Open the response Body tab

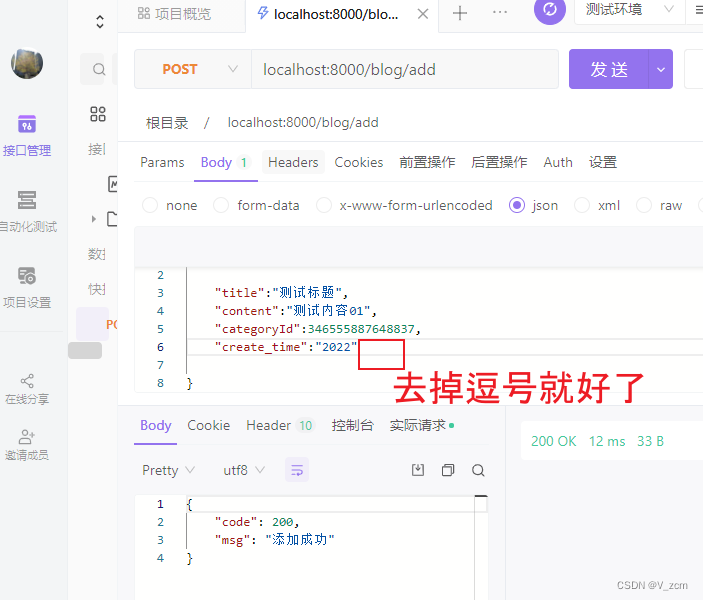[156, 425]
